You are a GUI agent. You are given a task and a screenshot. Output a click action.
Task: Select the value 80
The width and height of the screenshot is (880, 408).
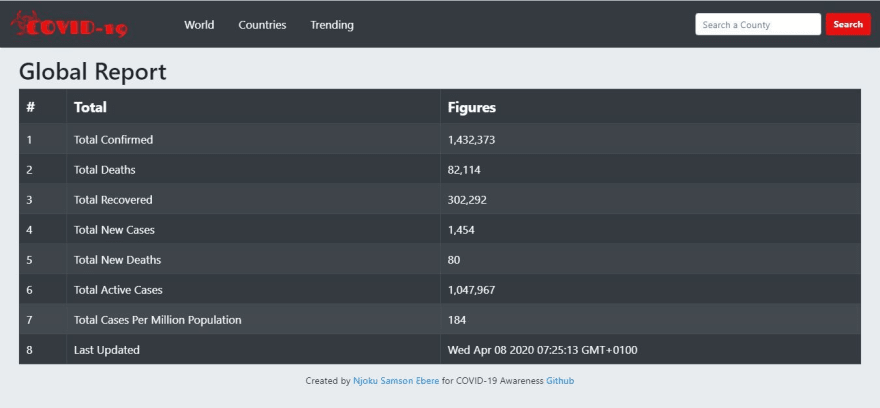click(453, 260)
